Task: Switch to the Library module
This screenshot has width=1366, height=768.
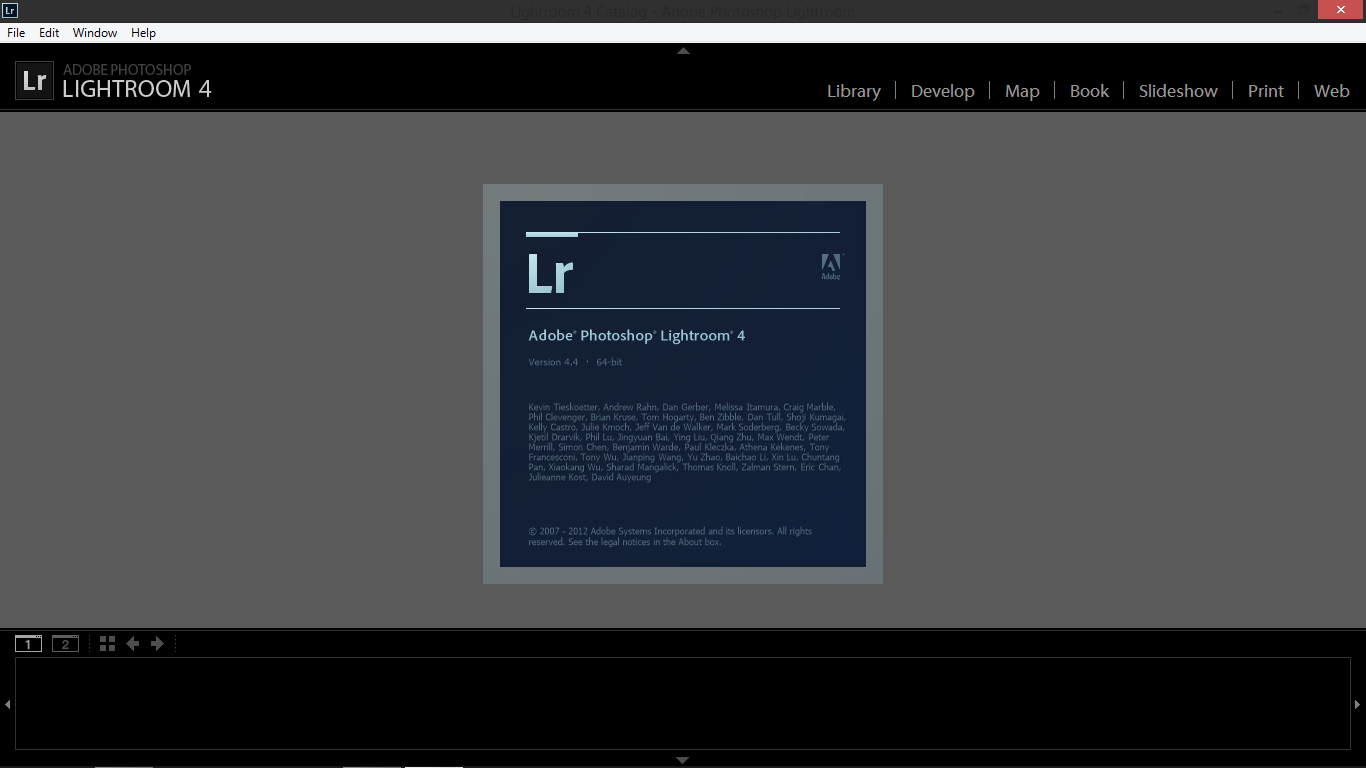Action: point(854,91)
